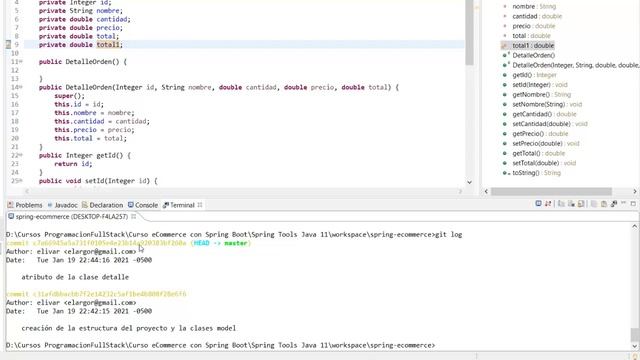The width and height of the screenshot is (640, 360).
Task: Select the no-argument DetalleOrden() in the Outline
Action: (x=533, y=56)
